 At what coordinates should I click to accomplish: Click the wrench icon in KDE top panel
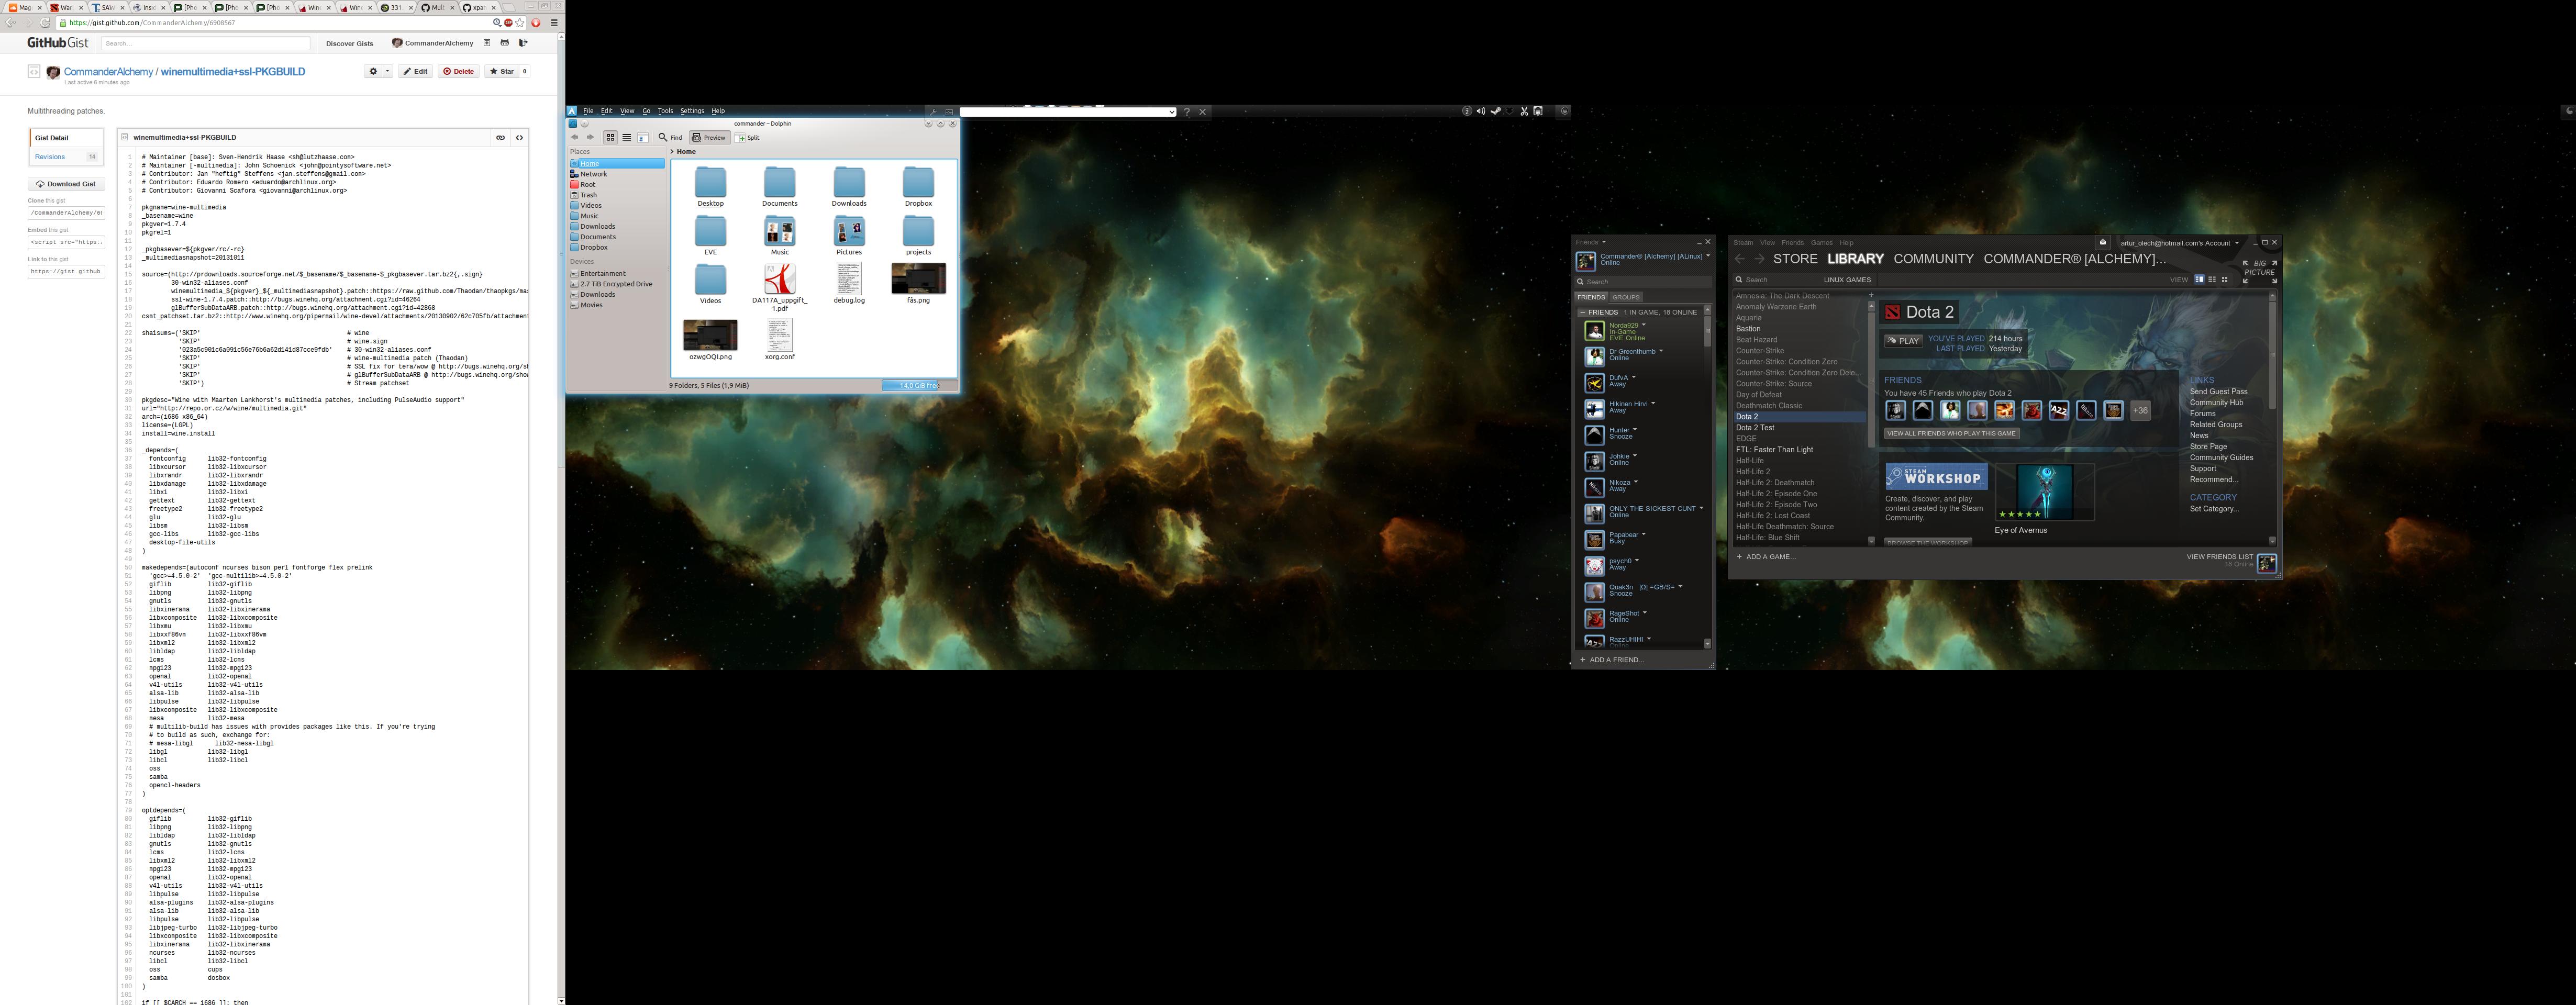(933, 112)
